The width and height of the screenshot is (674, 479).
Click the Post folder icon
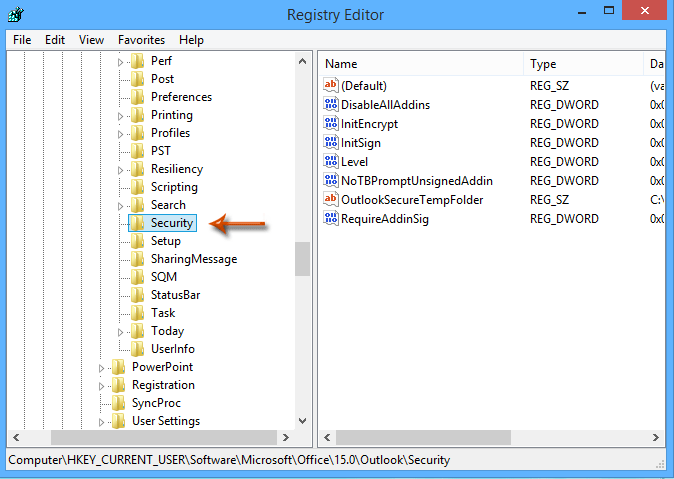[x=138, y=79]
